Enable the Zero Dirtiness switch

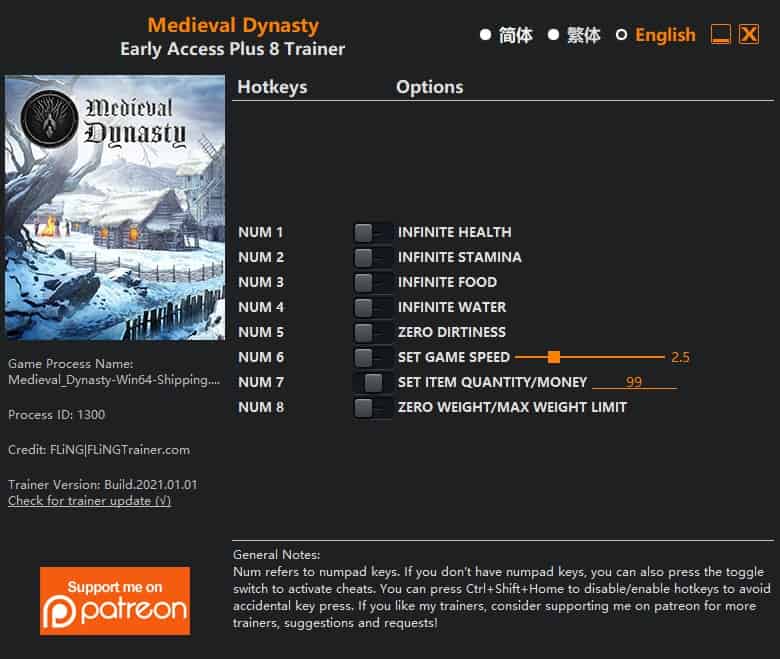(372, 332)
